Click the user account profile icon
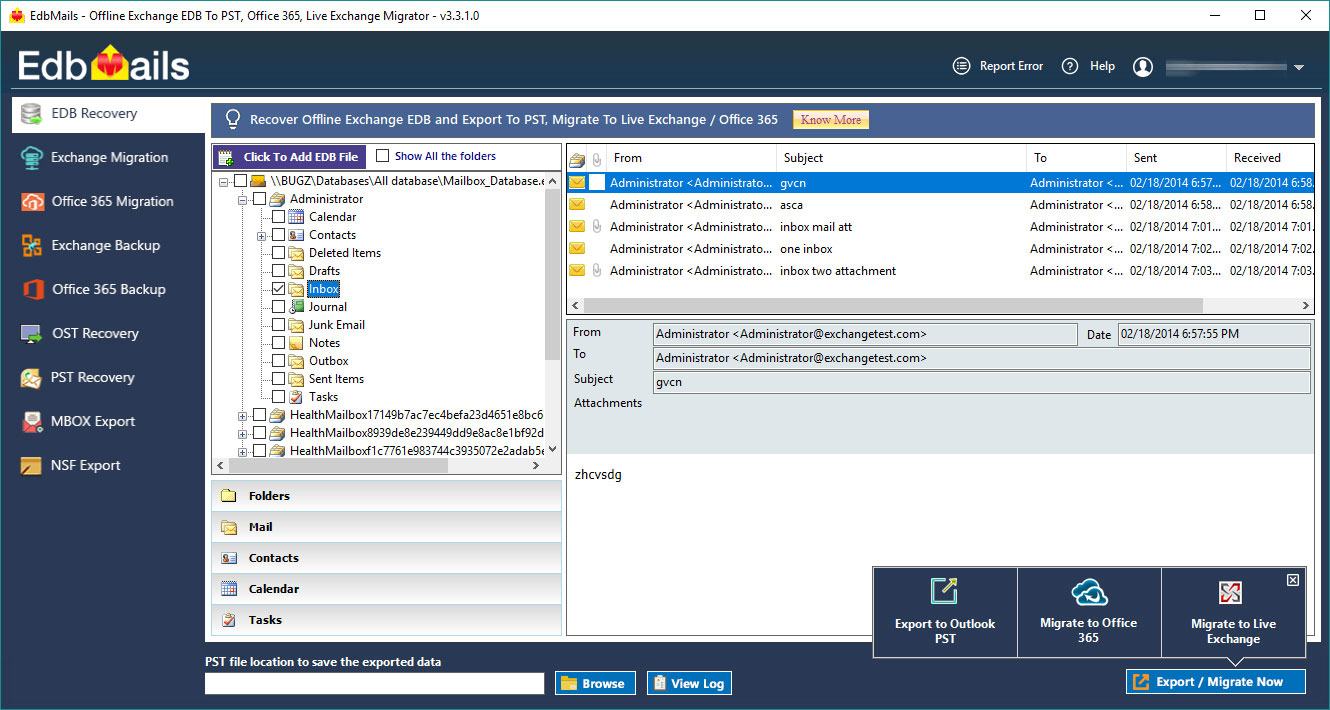The width and height of the screenshot is (1330, 710). tap(1143, 67)
